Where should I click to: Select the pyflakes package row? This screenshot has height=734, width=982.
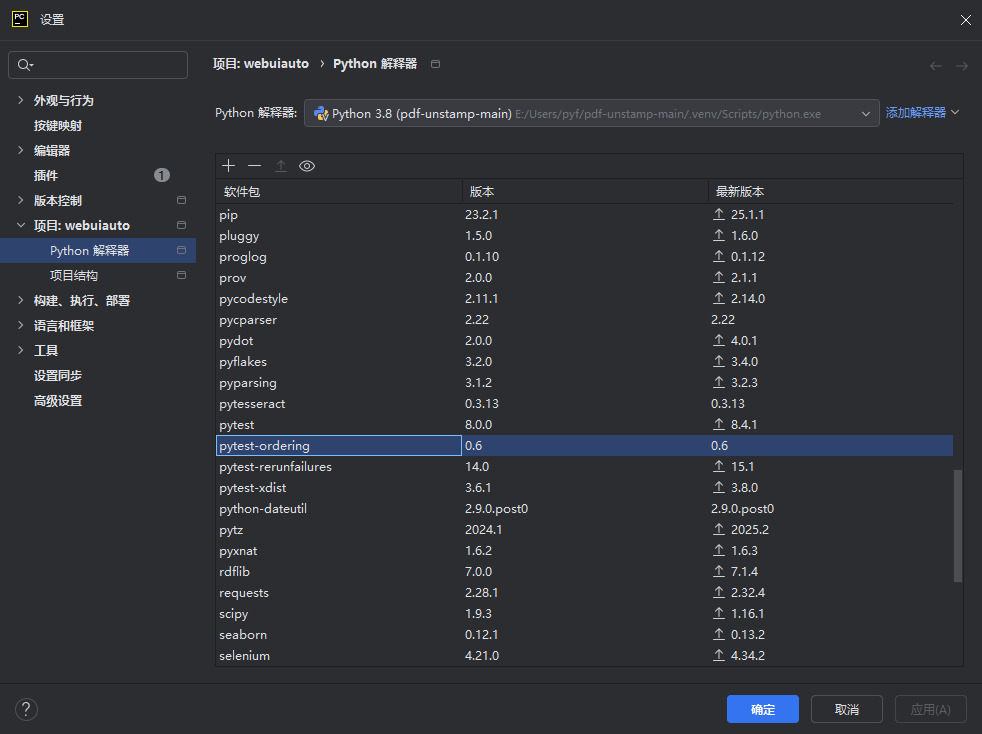pos(584,361)
